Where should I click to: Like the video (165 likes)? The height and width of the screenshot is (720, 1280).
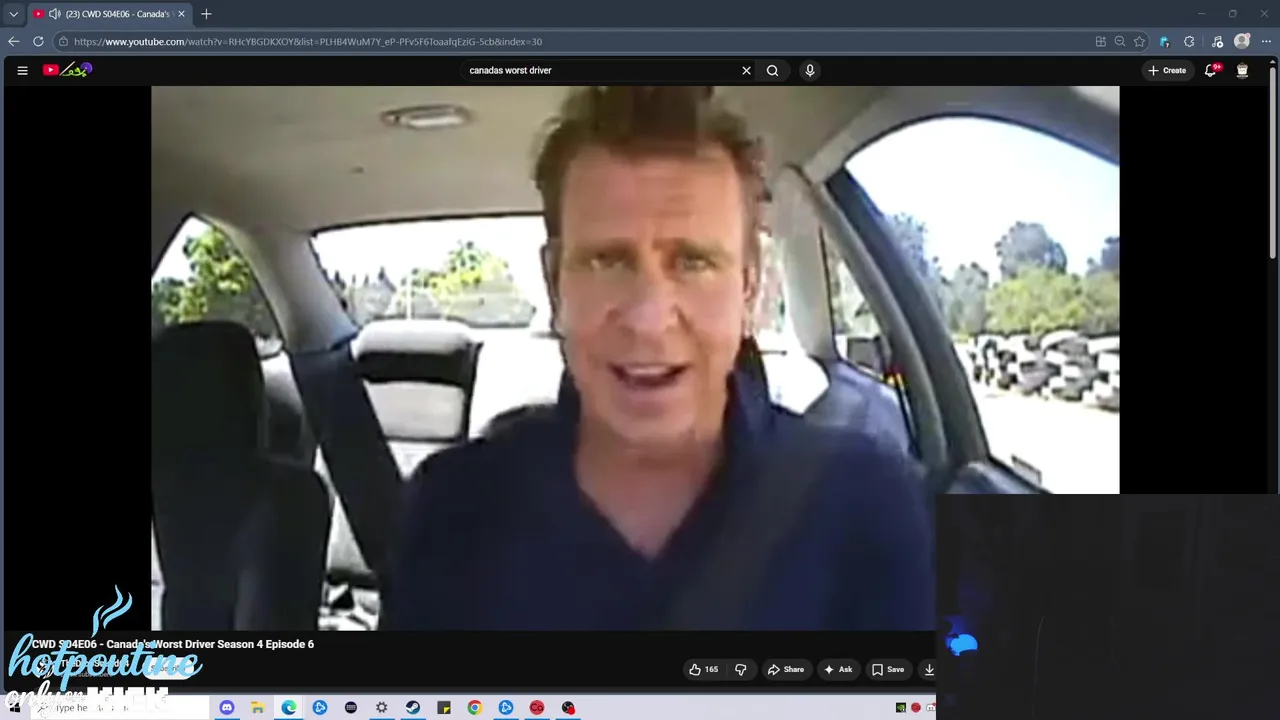[704, 670]
